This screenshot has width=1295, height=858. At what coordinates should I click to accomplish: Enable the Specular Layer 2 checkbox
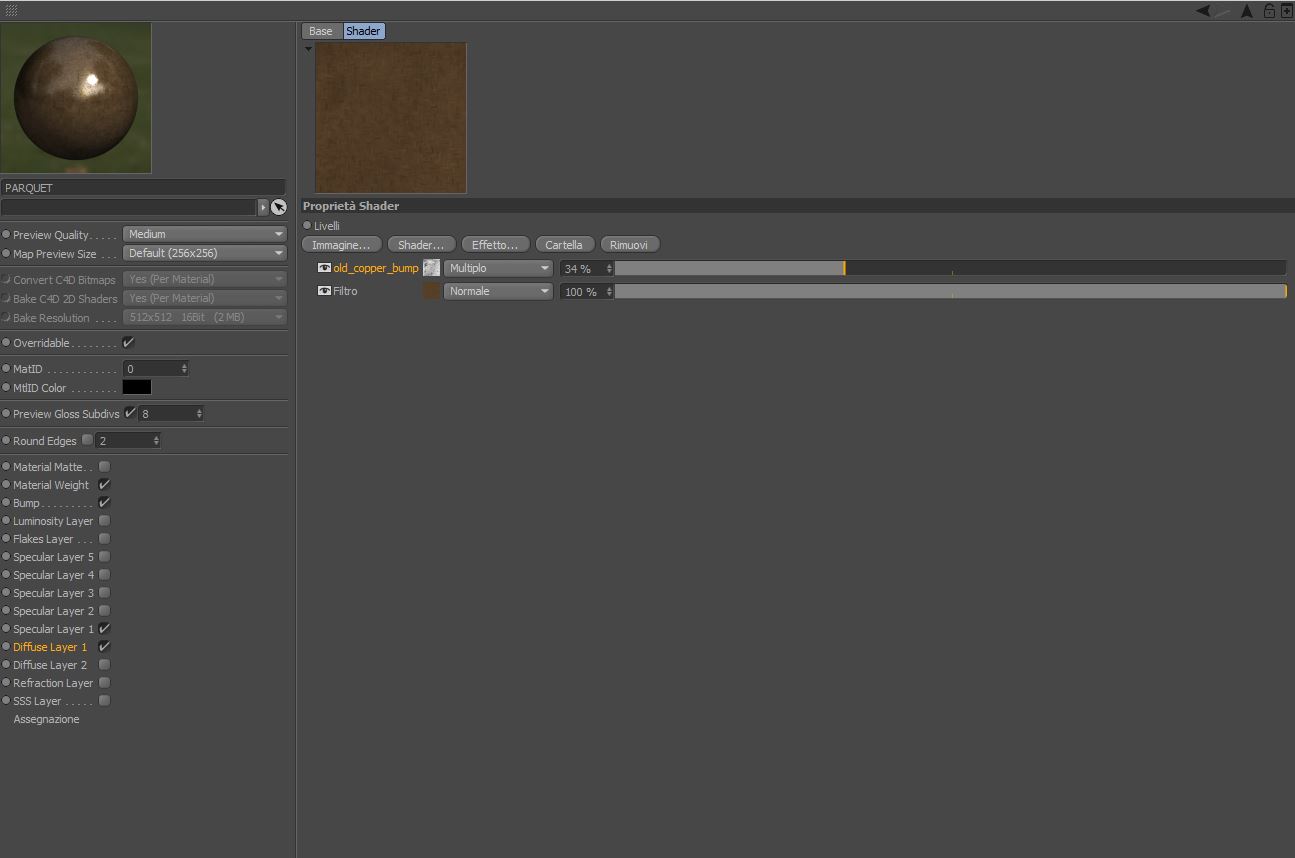(104, 611)
